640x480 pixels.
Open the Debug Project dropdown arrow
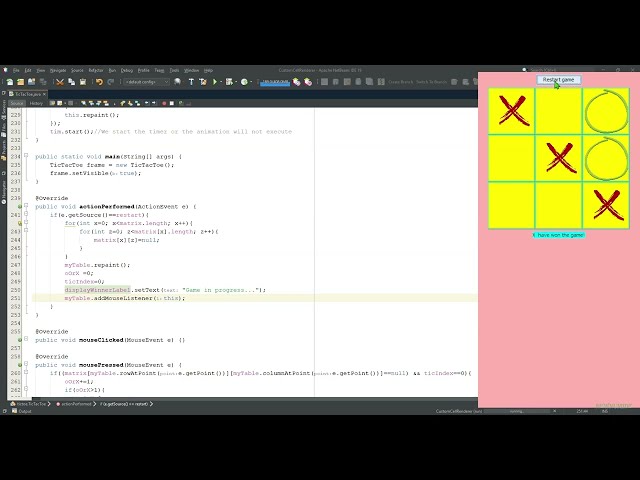(x=236, y=82)
